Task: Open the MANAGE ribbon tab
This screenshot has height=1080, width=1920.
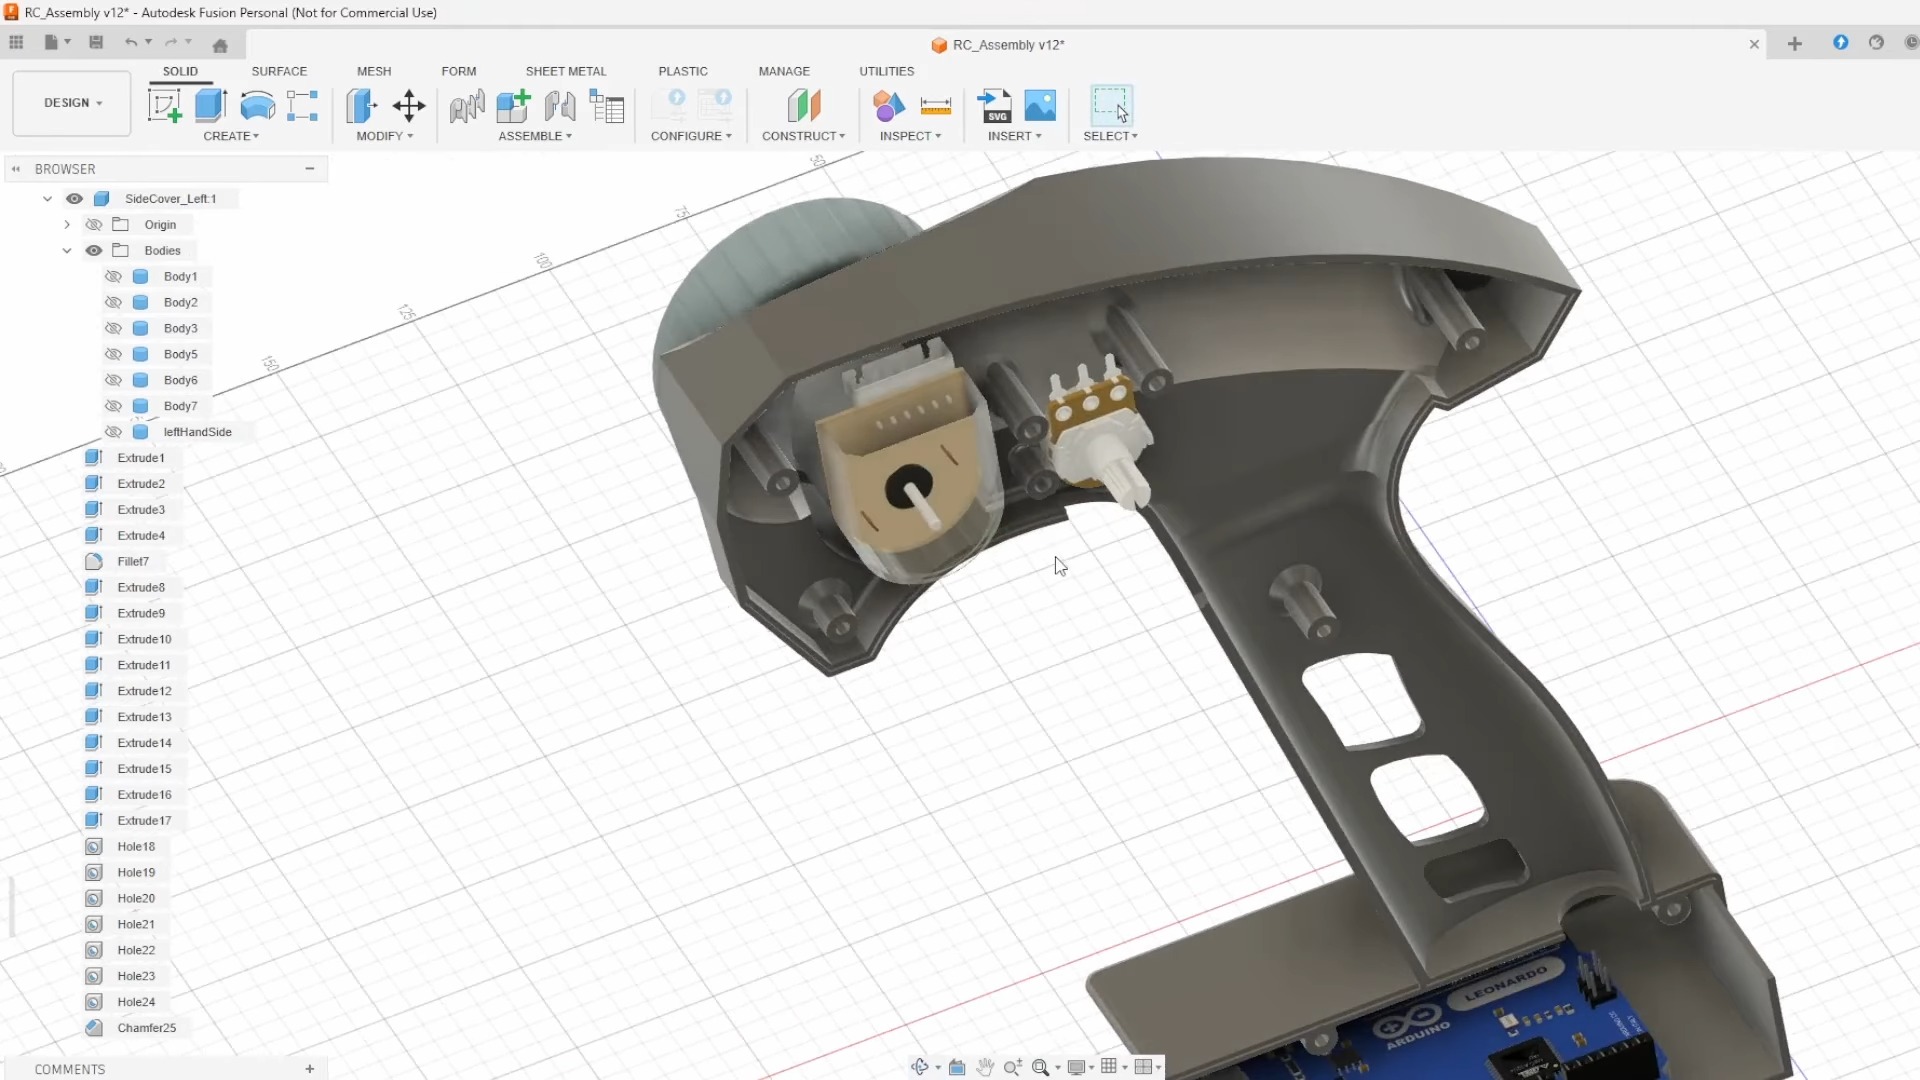Action: click(784, 71)
